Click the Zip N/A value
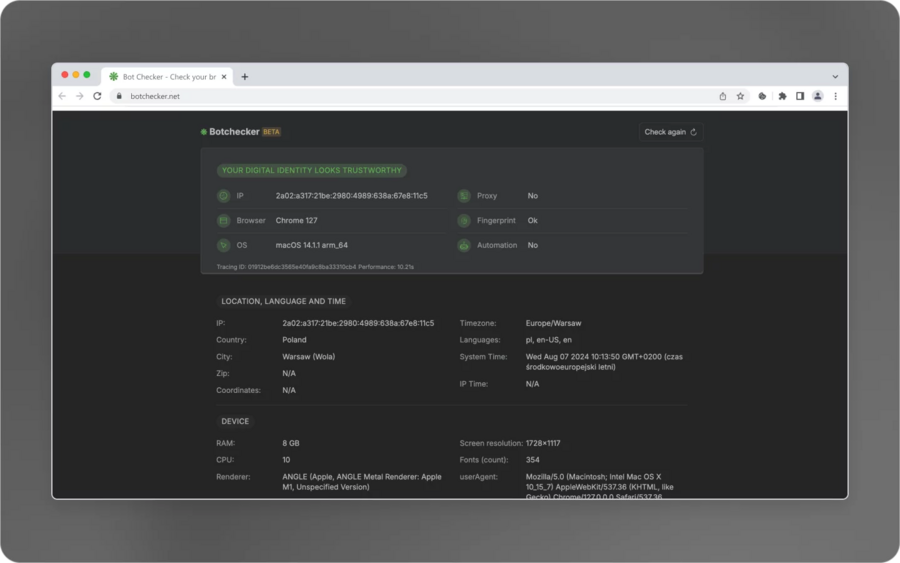Viewport: 900px width, 563px height. point(289,373)
